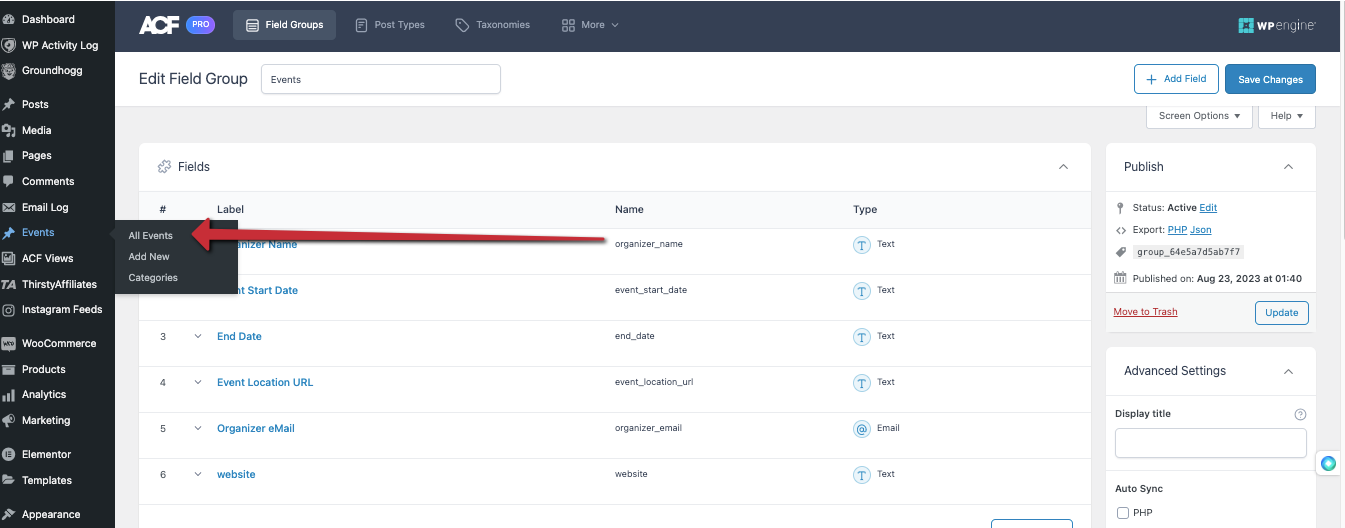Click the floating teal circle widget icon

1328,463
